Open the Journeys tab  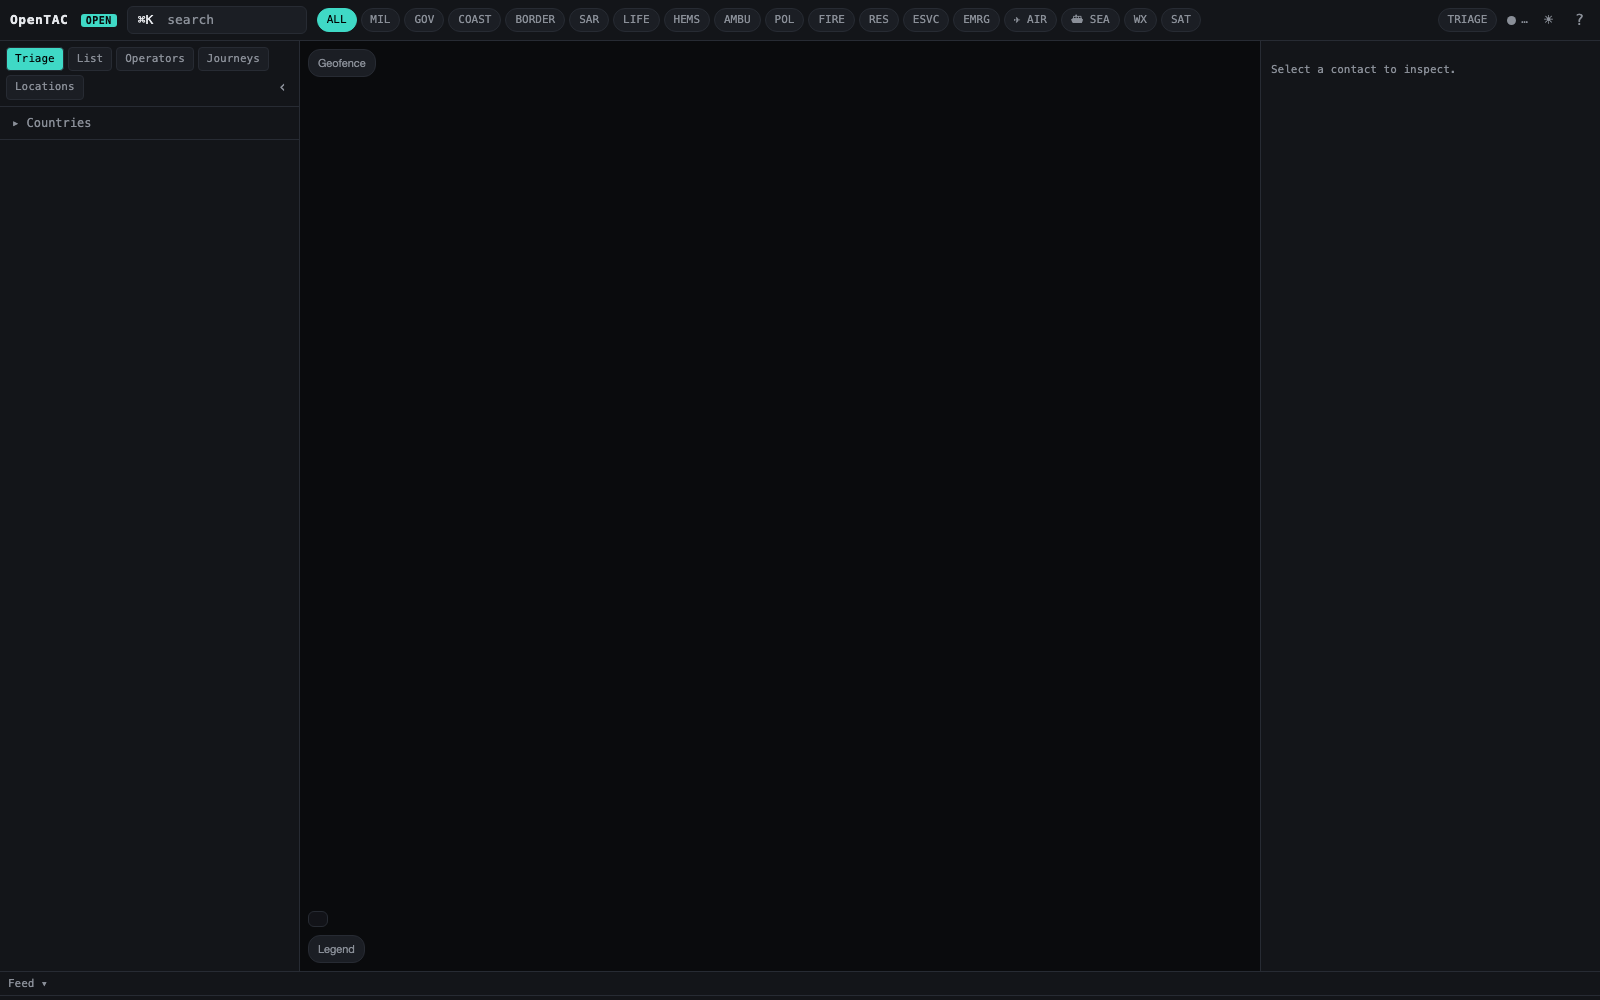233,59
